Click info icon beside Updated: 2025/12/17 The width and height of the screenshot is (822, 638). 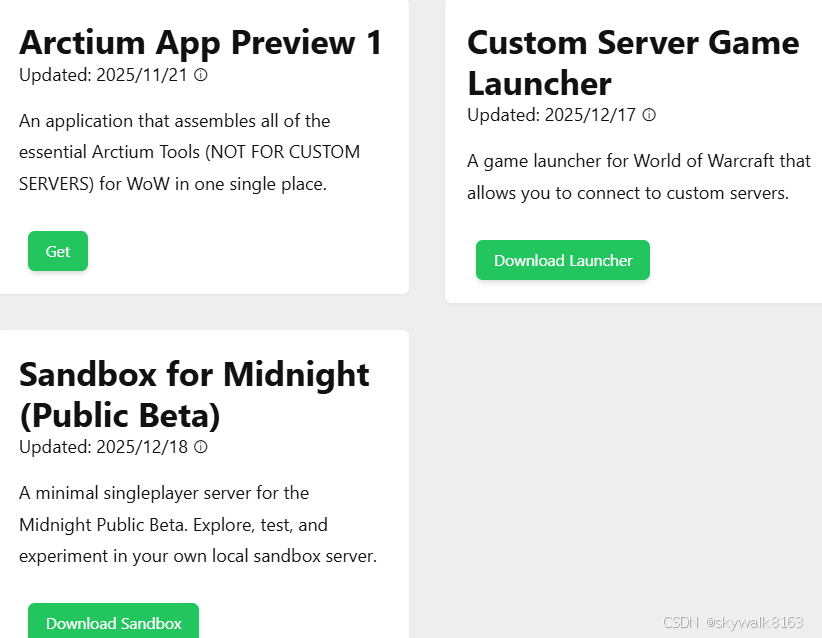(649, 115)
